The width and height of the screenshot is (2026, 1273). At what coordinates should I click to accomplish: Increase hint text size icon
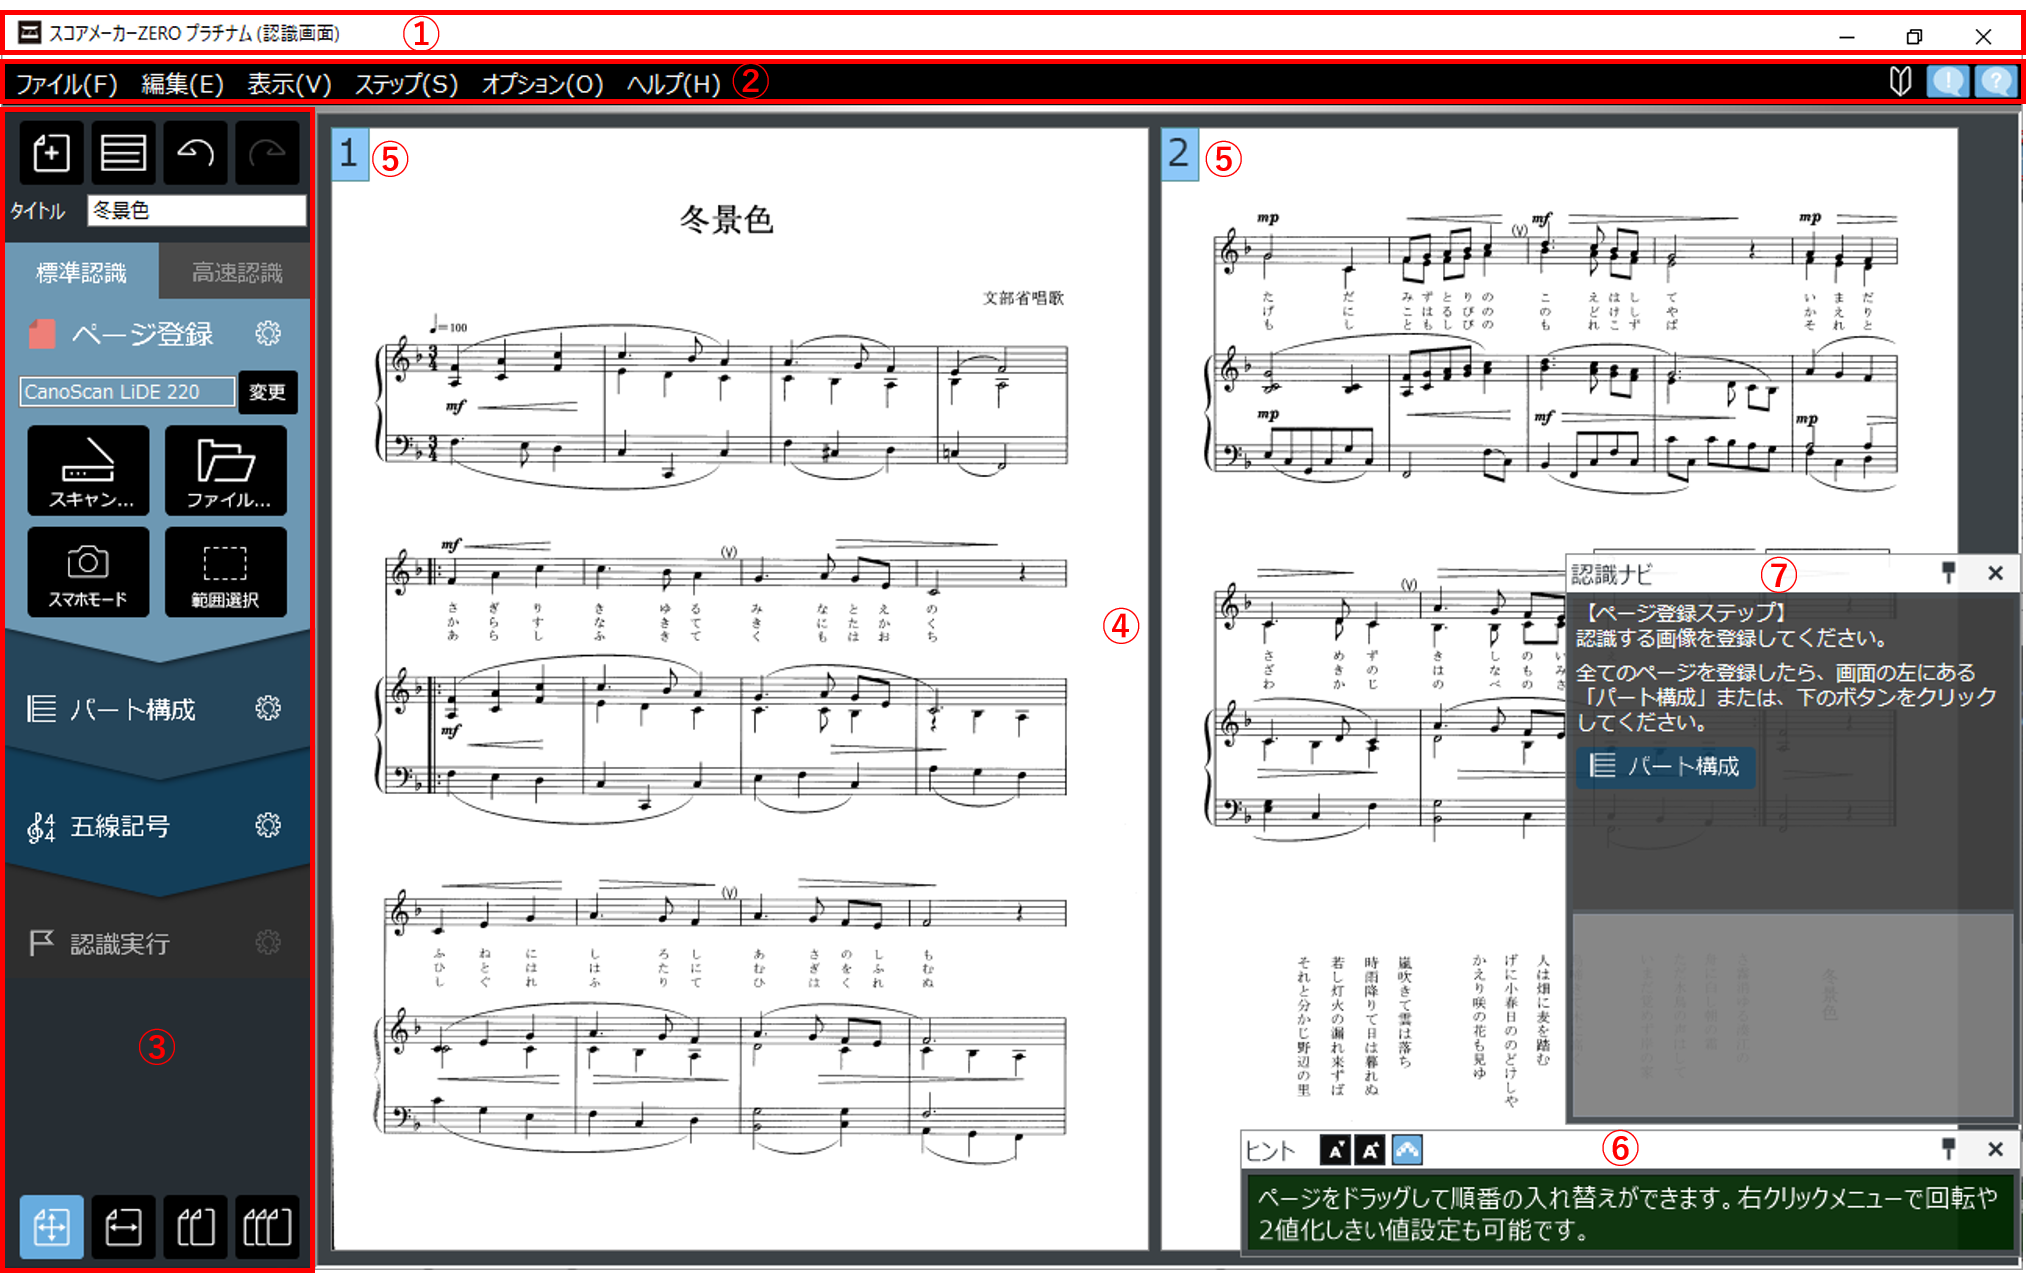point(1370,1150)
